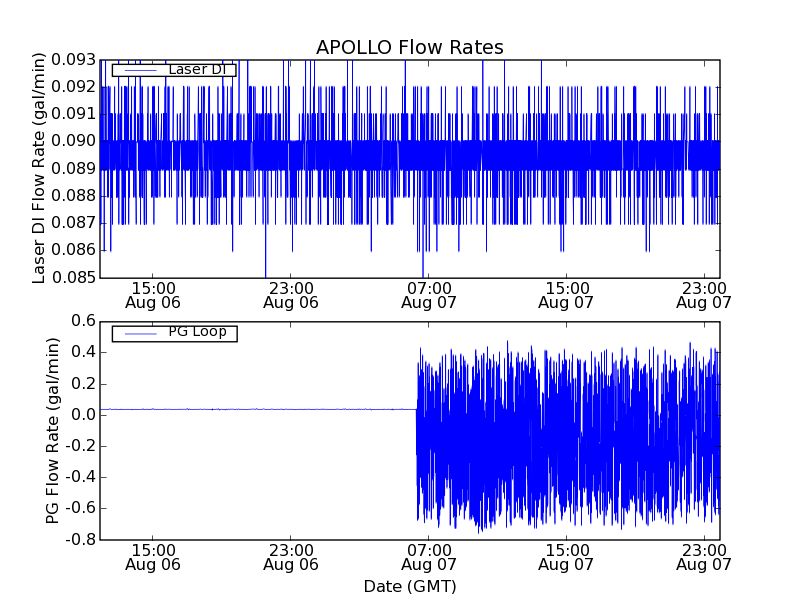Click the "Date (GMT)" axis label
Viewport: 800px width, 600px height.
tap(410, 586)
